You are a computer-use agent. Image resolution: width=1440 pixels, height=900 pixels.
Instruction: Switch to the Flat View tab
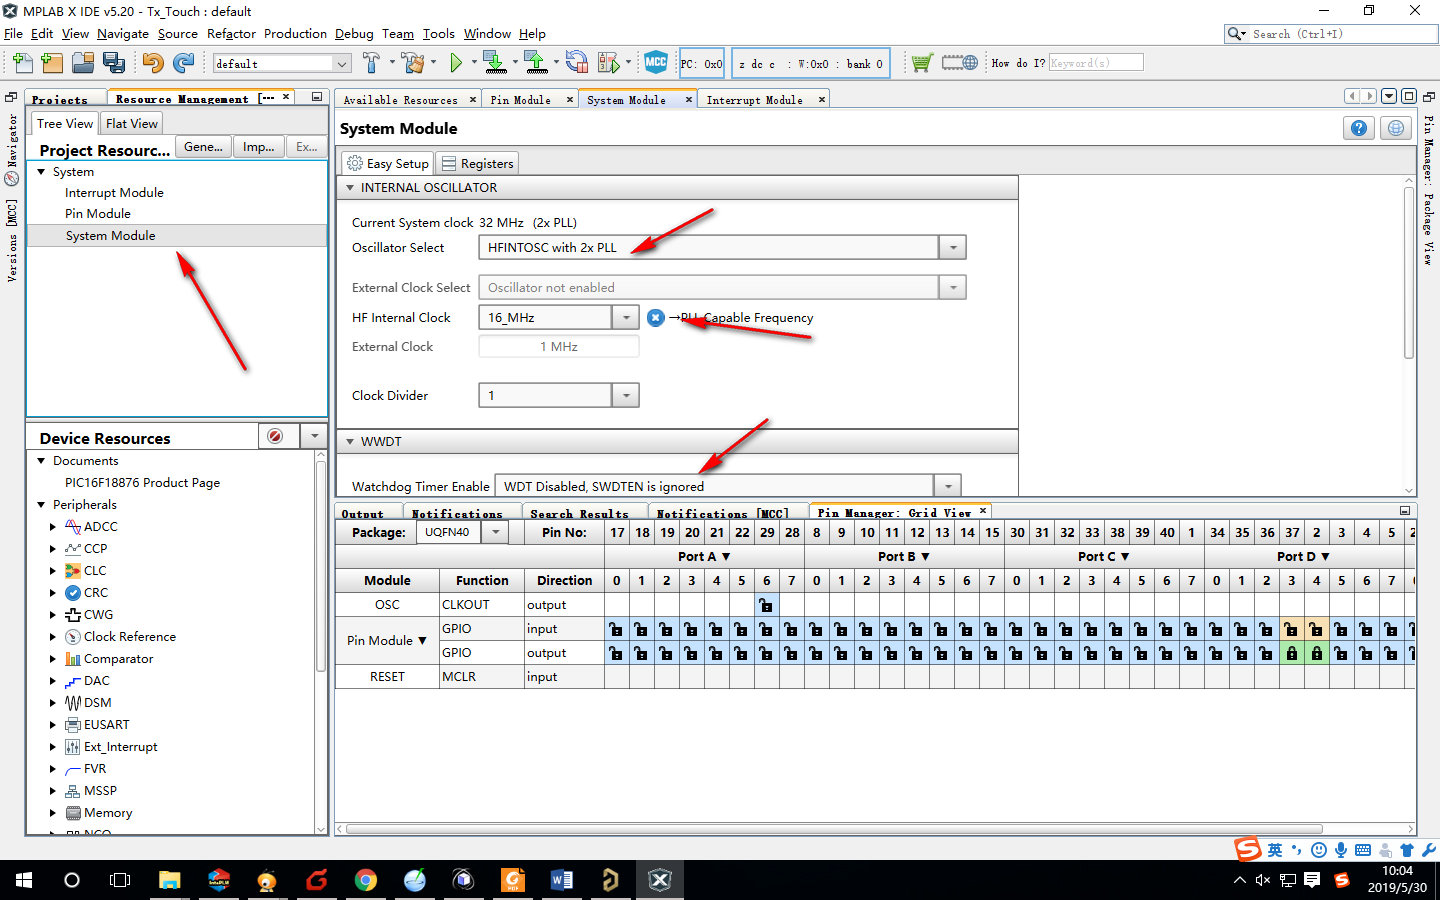pyautogui.click(x=132, y=123)
